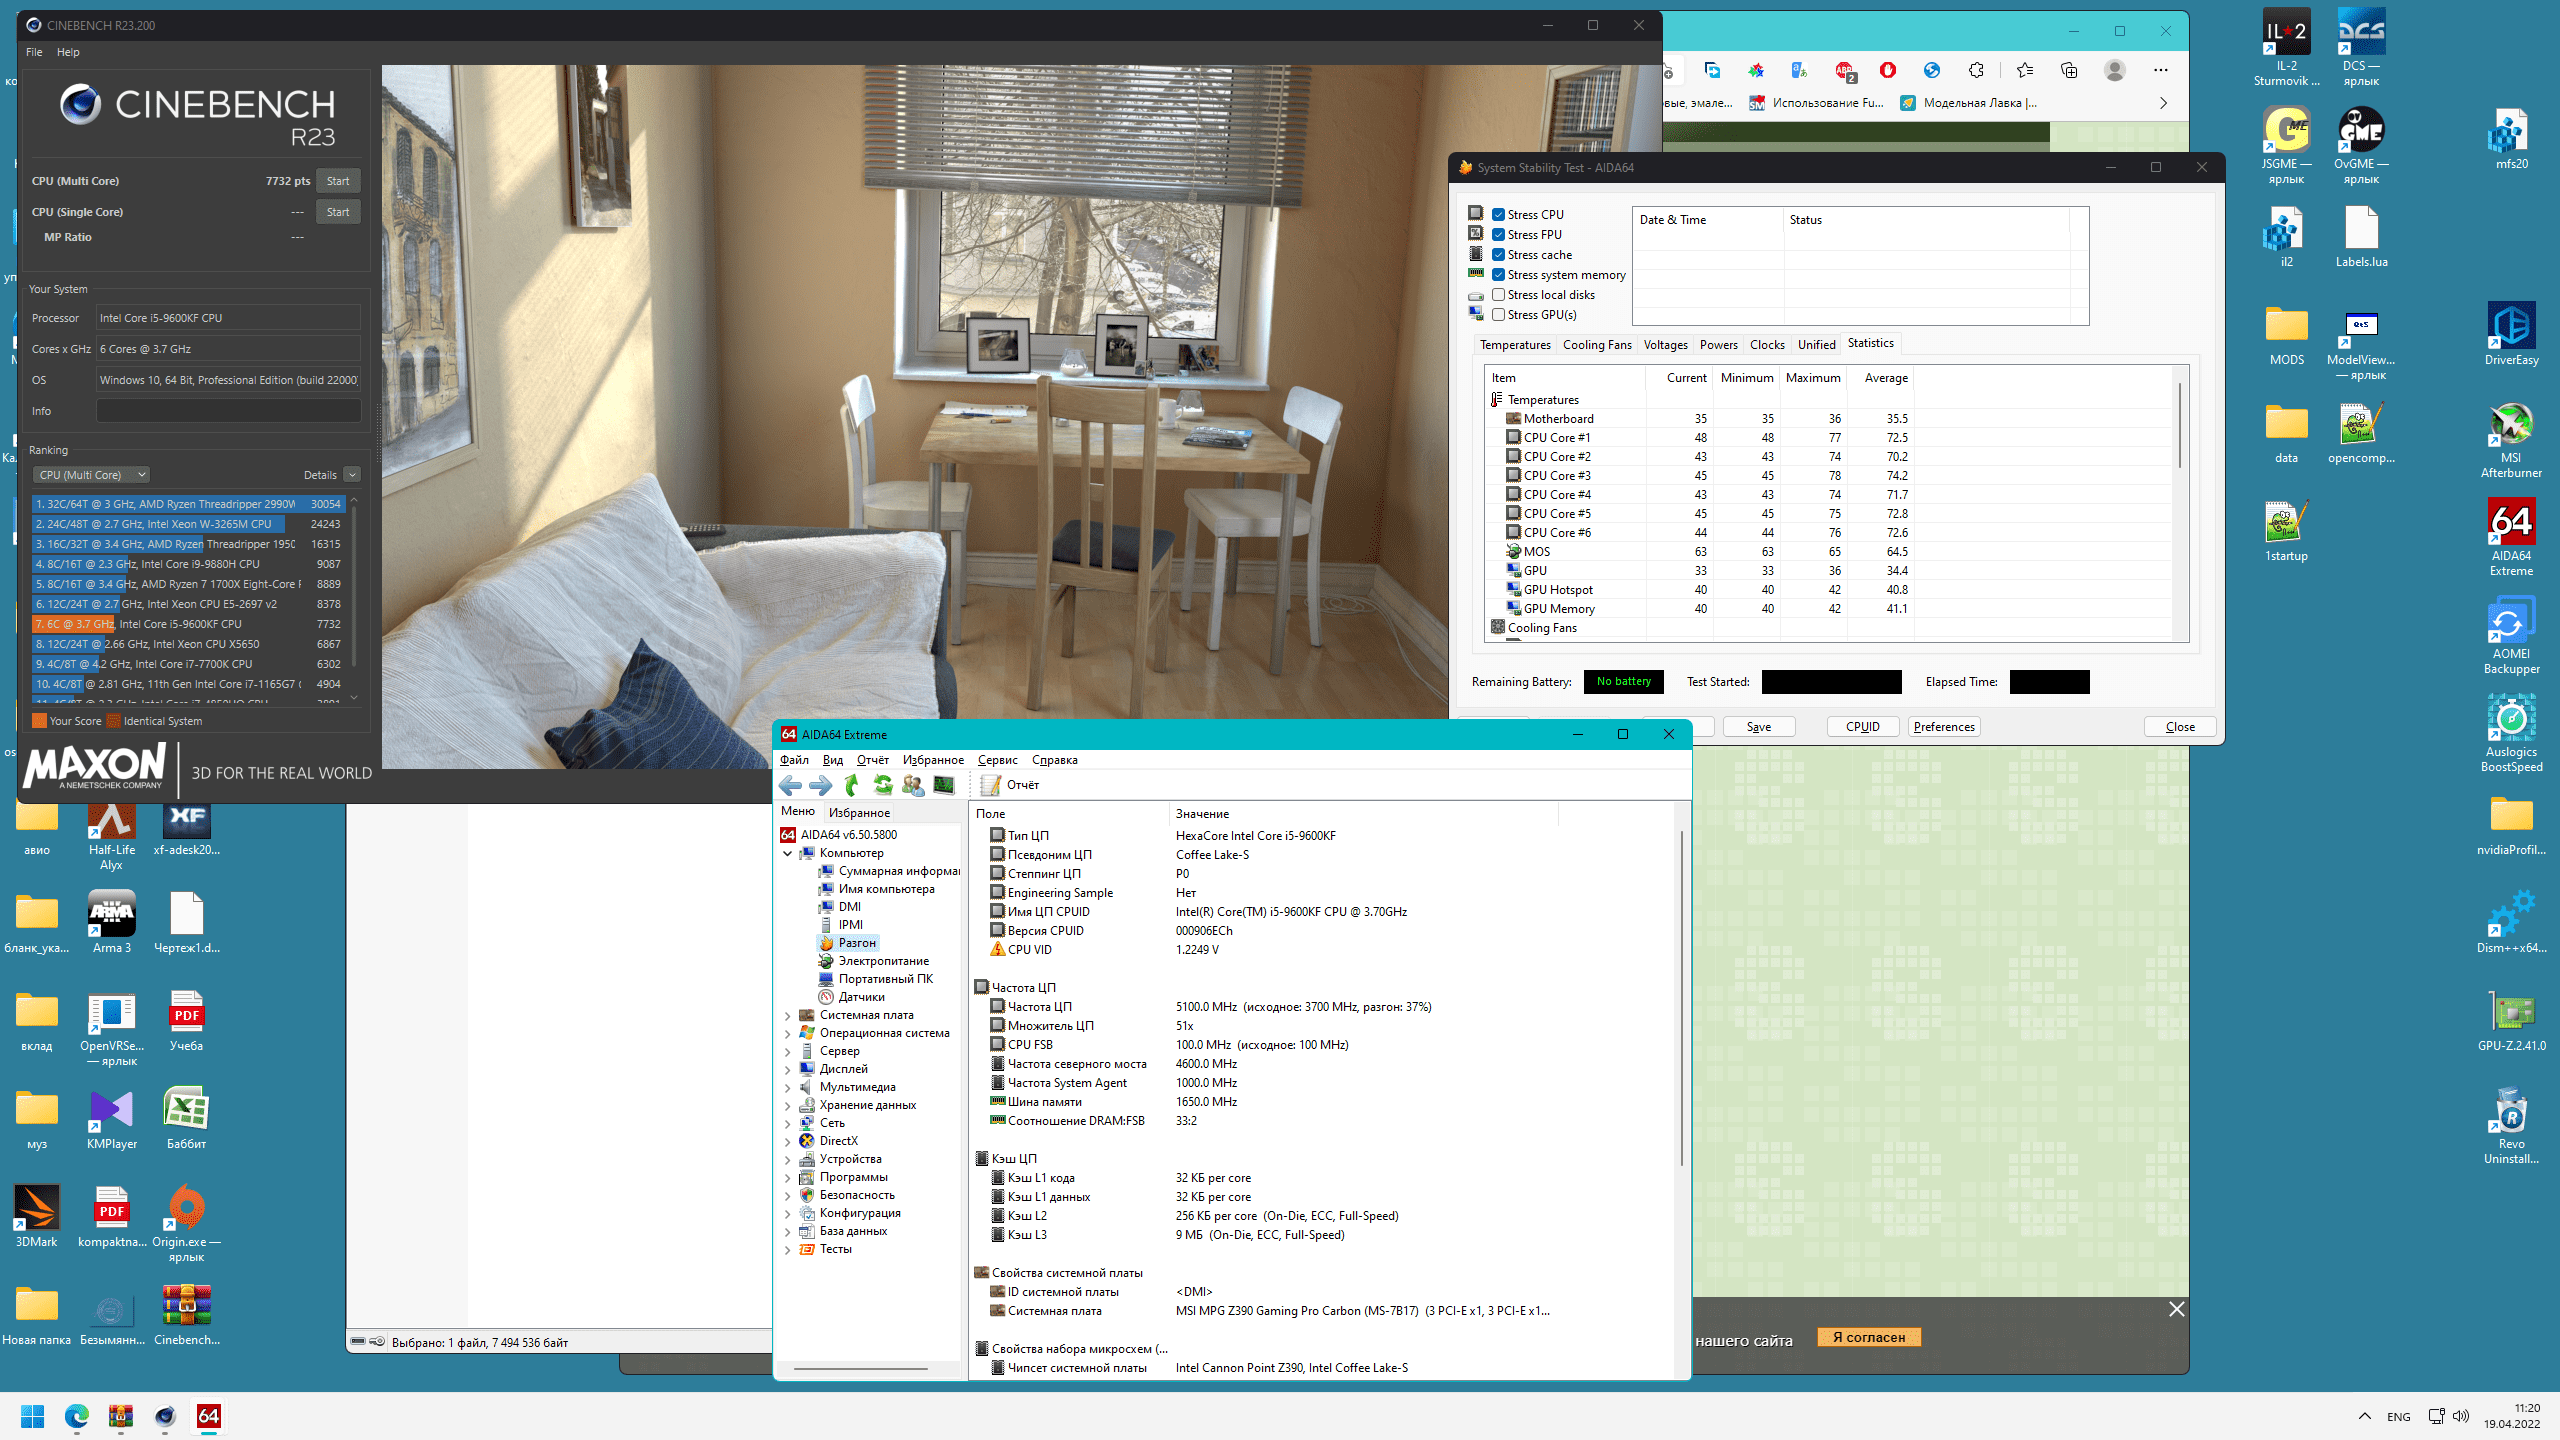The width and height of the screenshot is (2560, 1440).
Task: Click Windows Start button on taskbar
Action: 33,1416
